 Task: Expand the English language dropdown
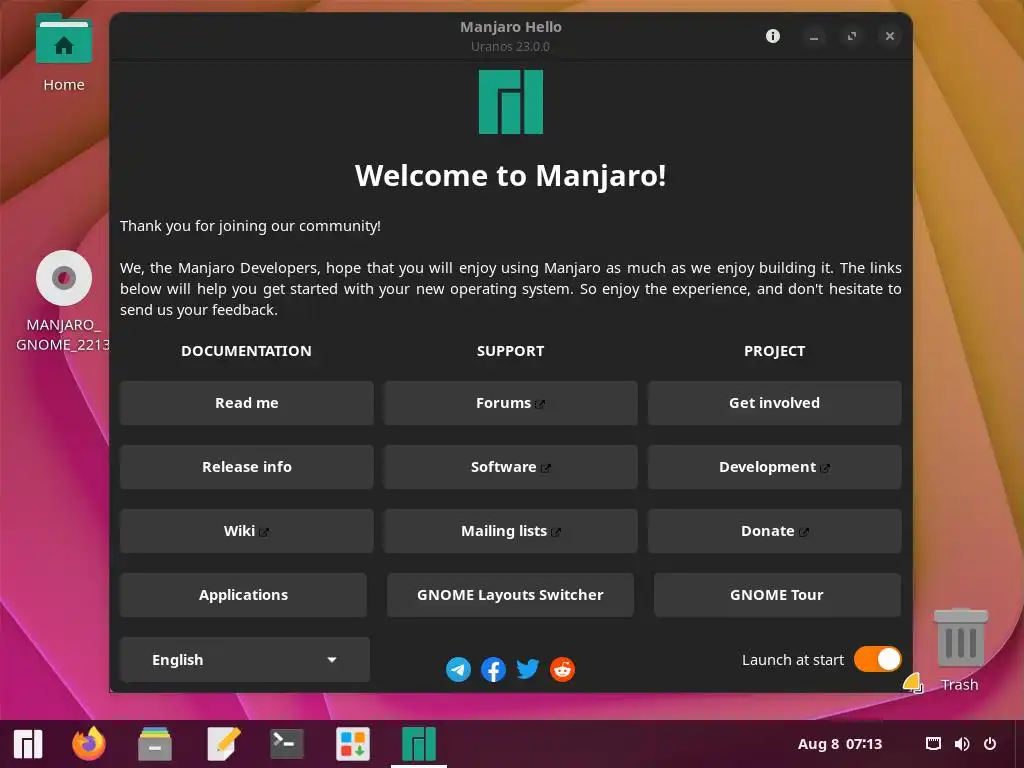pyautogui.click(x=245, y=660)
